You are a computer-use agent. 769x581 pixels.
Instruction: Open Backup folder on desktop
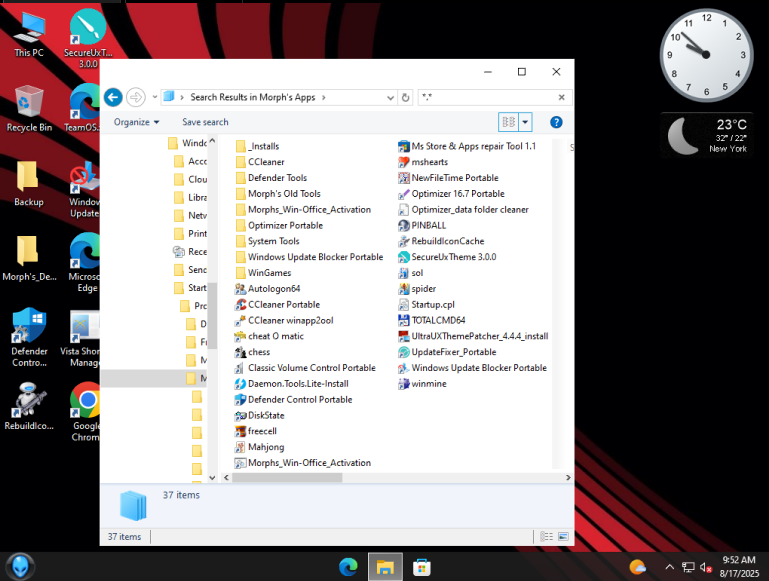click(28, 184)
